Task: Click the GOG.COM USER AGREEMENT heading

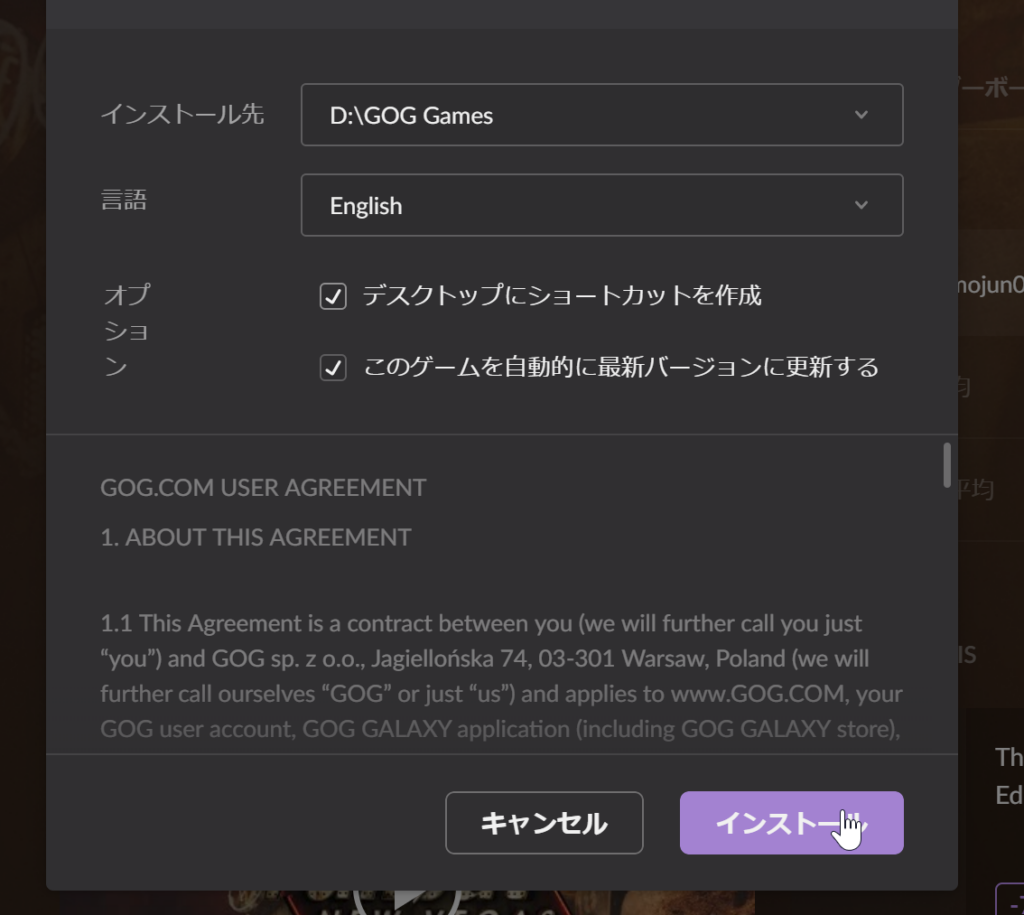Action: (x=263, y=488)
